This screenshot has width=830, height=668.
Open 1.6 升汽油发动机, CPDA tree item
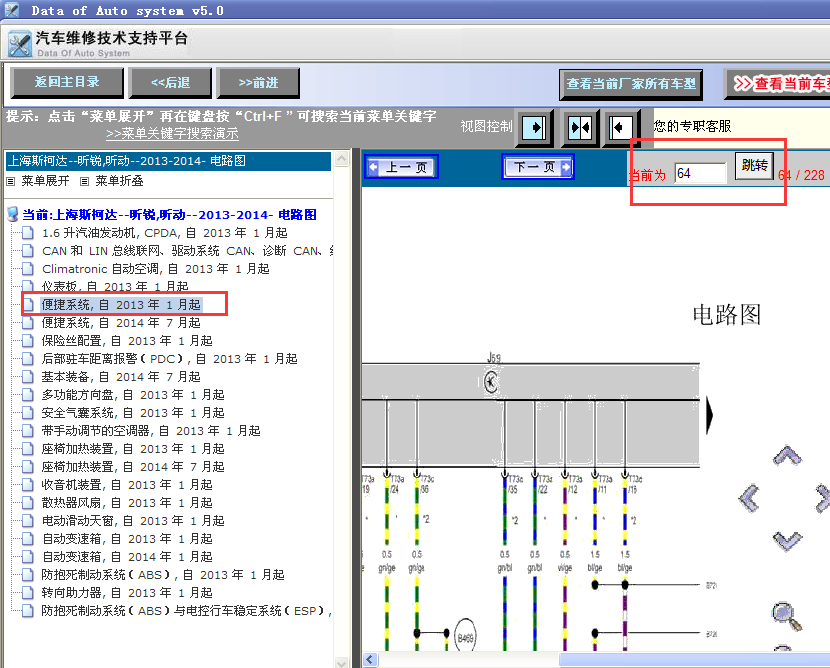(165, 233)
